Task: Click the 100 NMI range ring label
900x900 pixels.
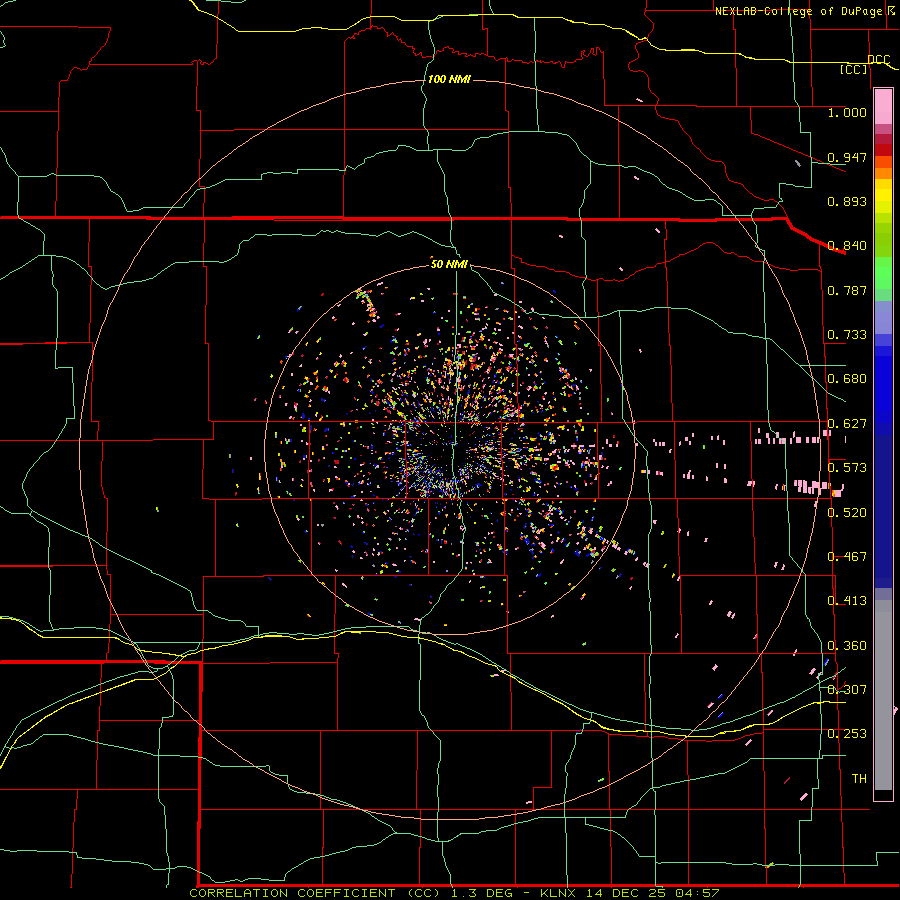Action: pyautogui.click(x=449, y=79)
